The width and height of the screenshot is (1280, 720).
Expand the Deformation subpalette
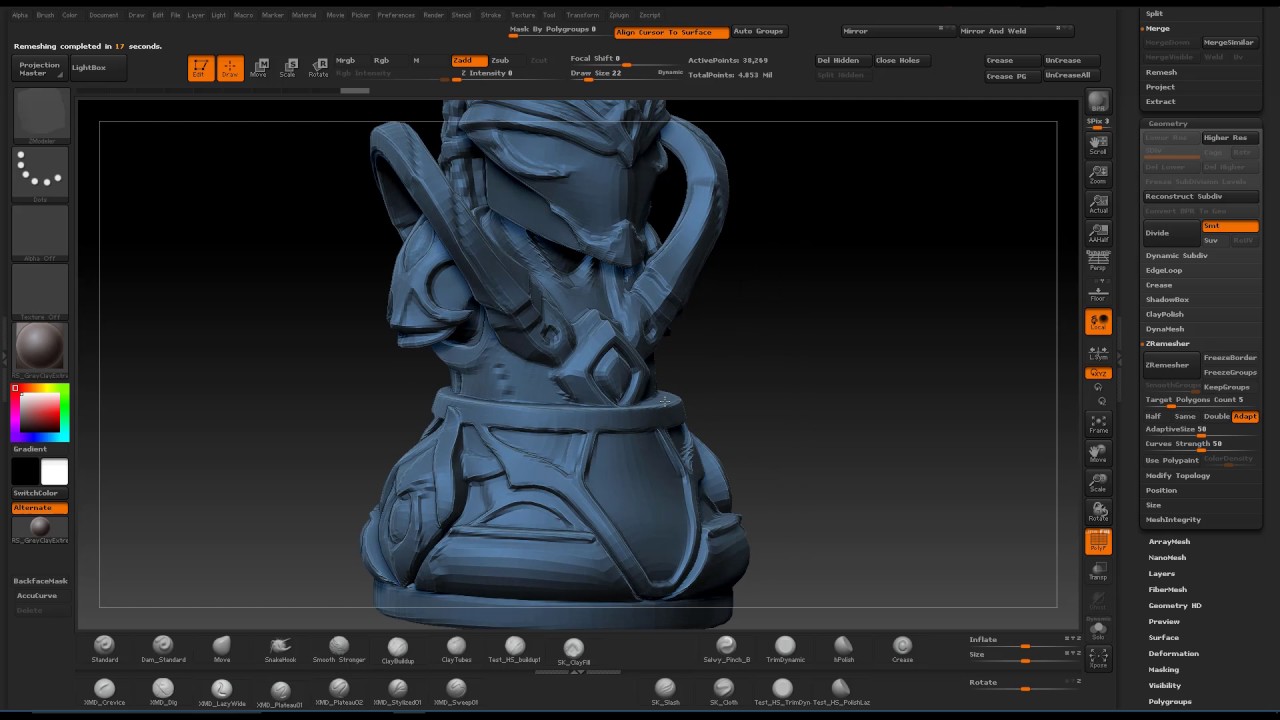[1173, 653]
